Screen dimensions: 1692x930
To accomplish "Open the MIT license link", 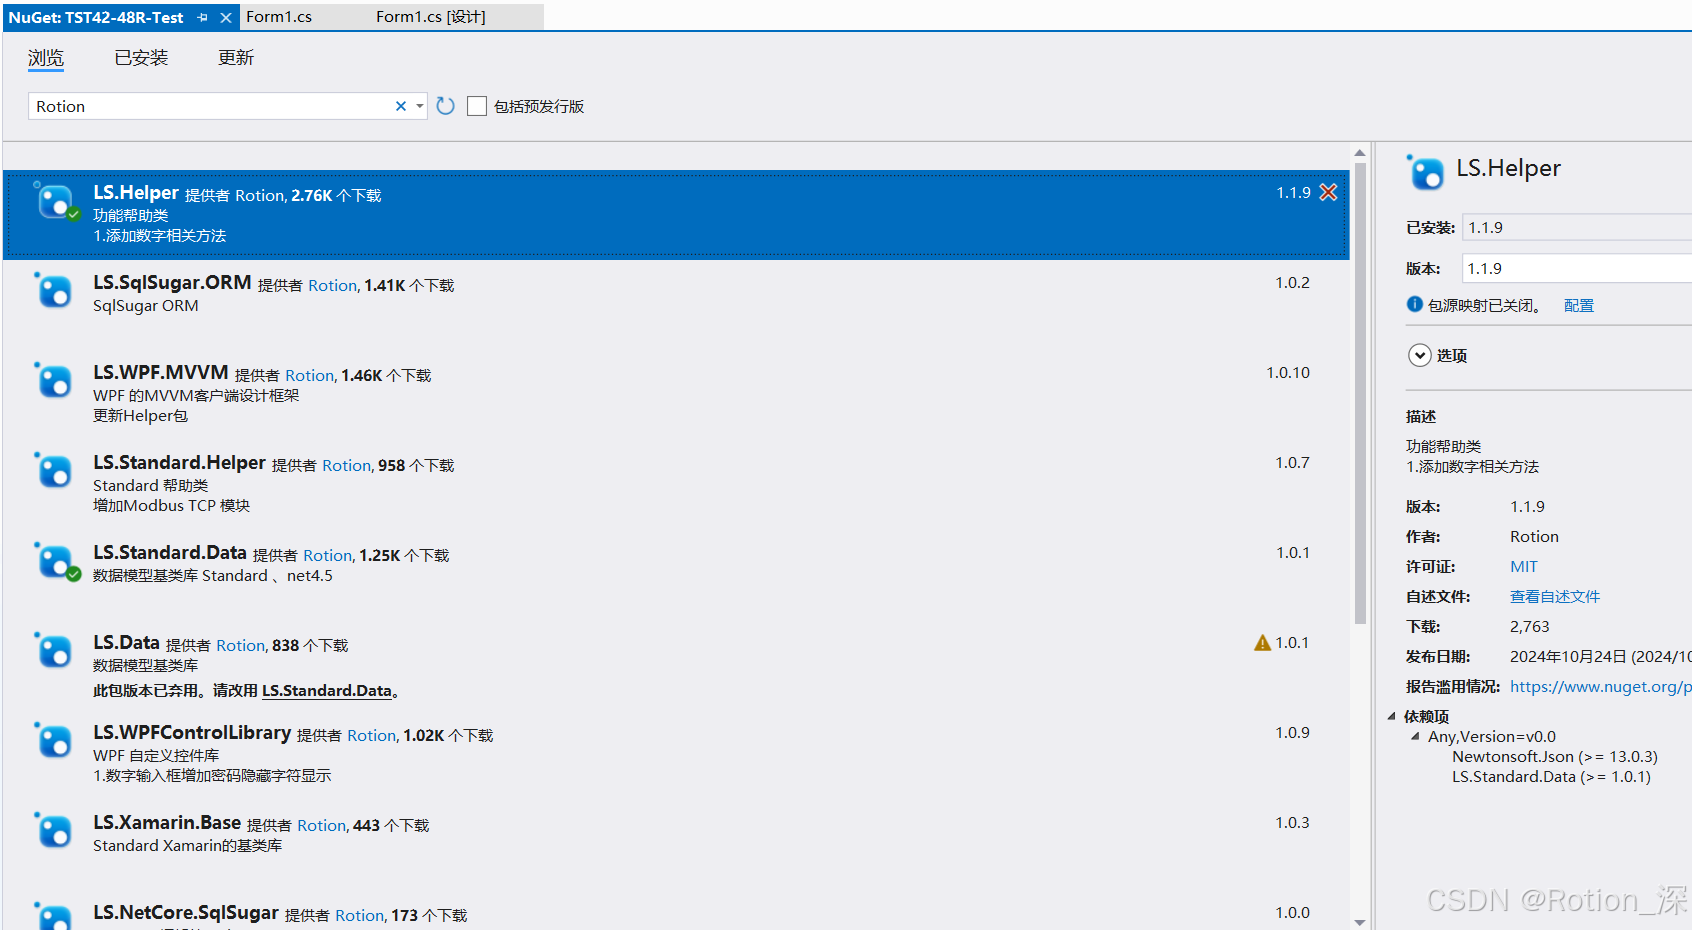I will (1524, 566).
